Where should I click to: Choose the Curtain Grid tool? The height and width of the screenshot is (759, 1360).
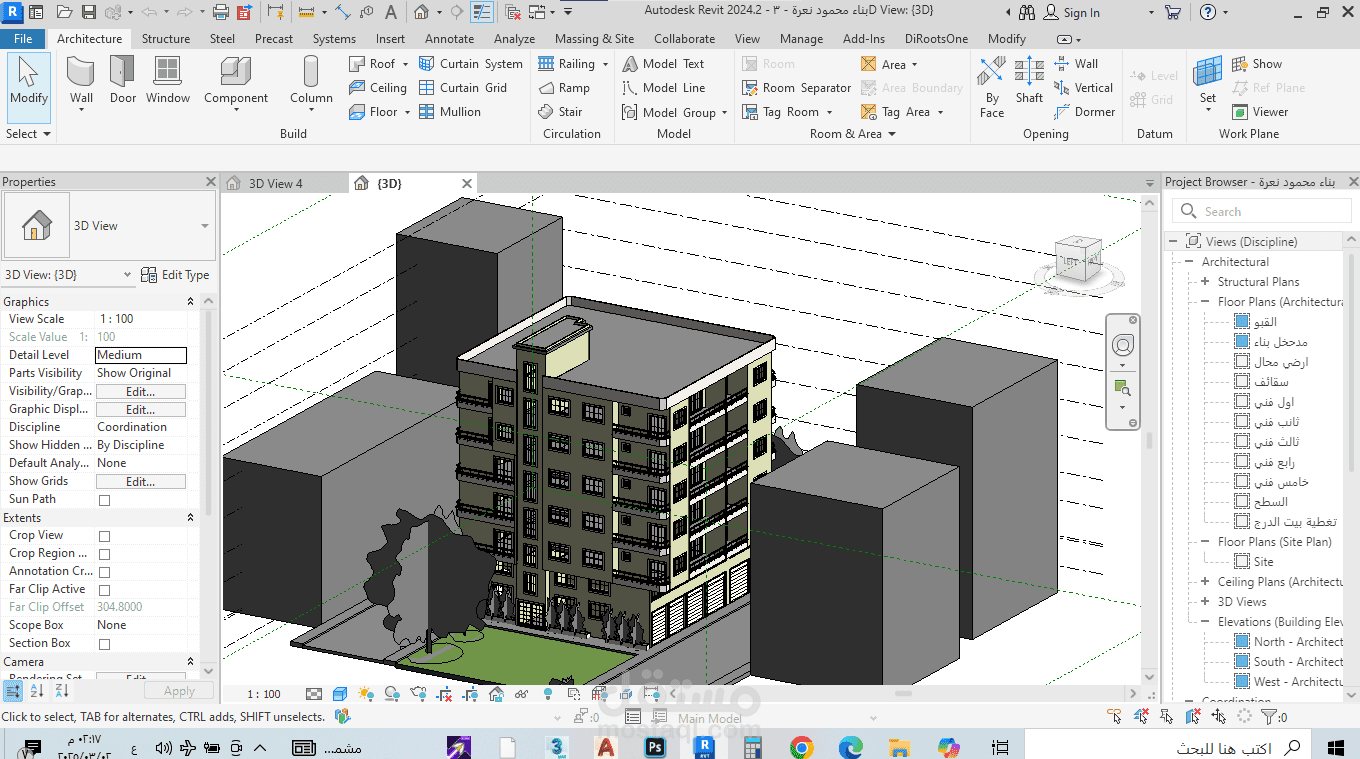pyautogui.click(x=462, y=88)
